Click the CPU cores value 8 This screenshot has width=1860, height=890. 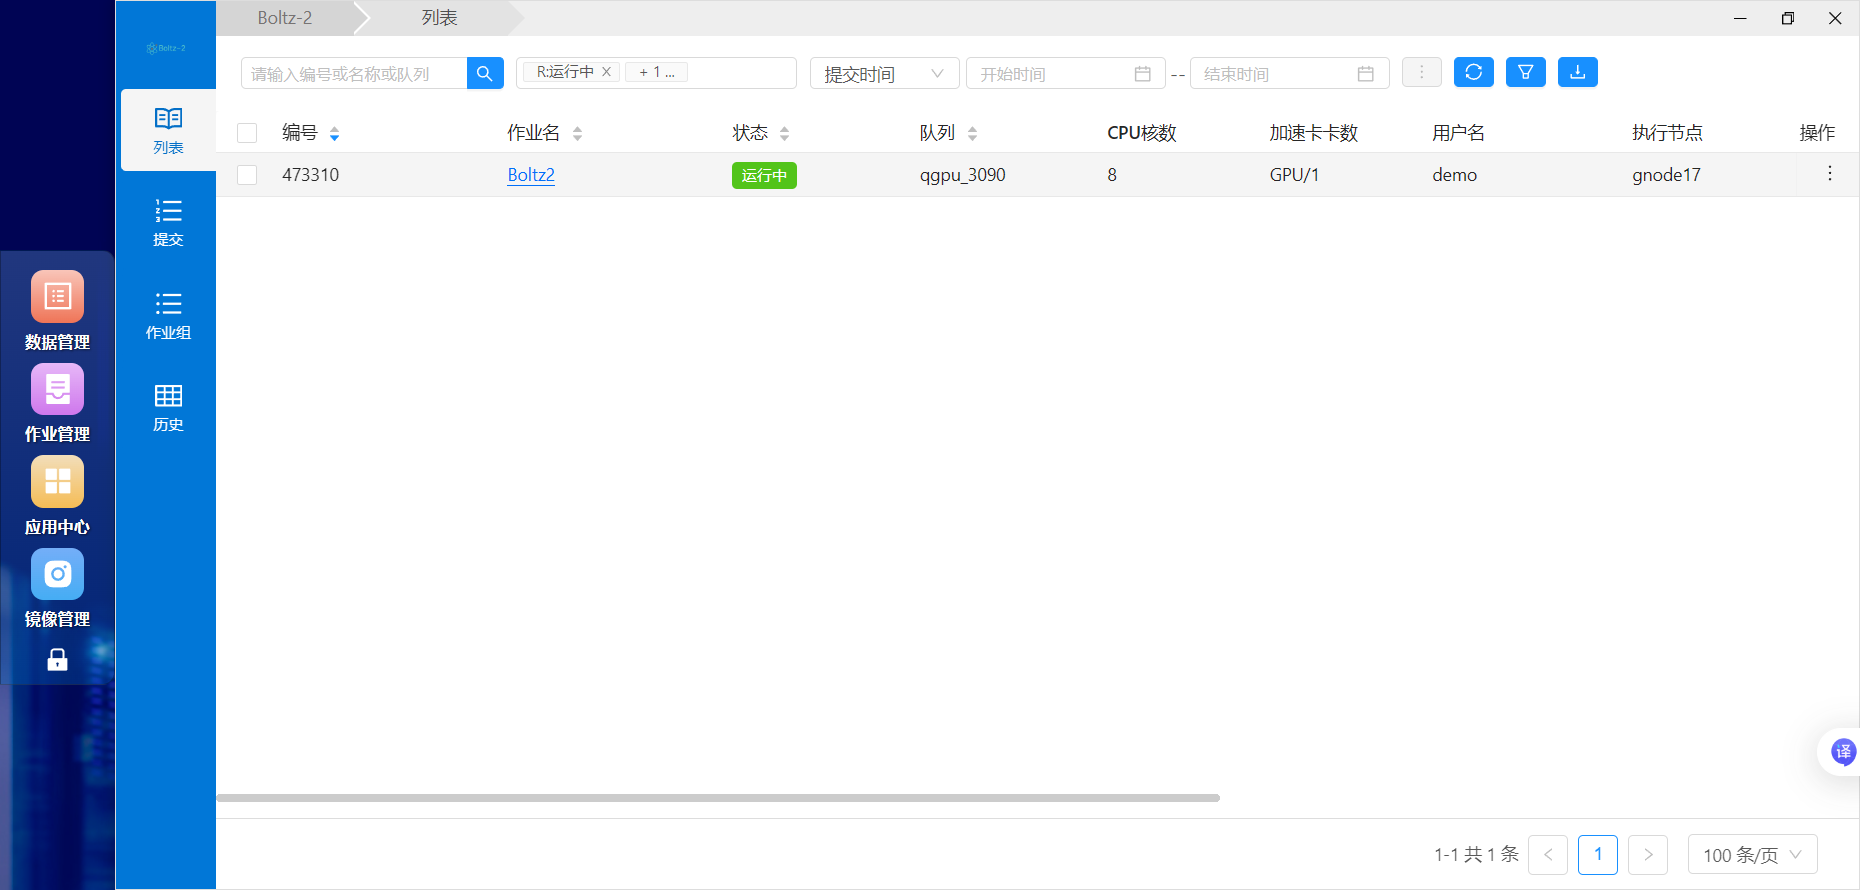coord(1112,175)
